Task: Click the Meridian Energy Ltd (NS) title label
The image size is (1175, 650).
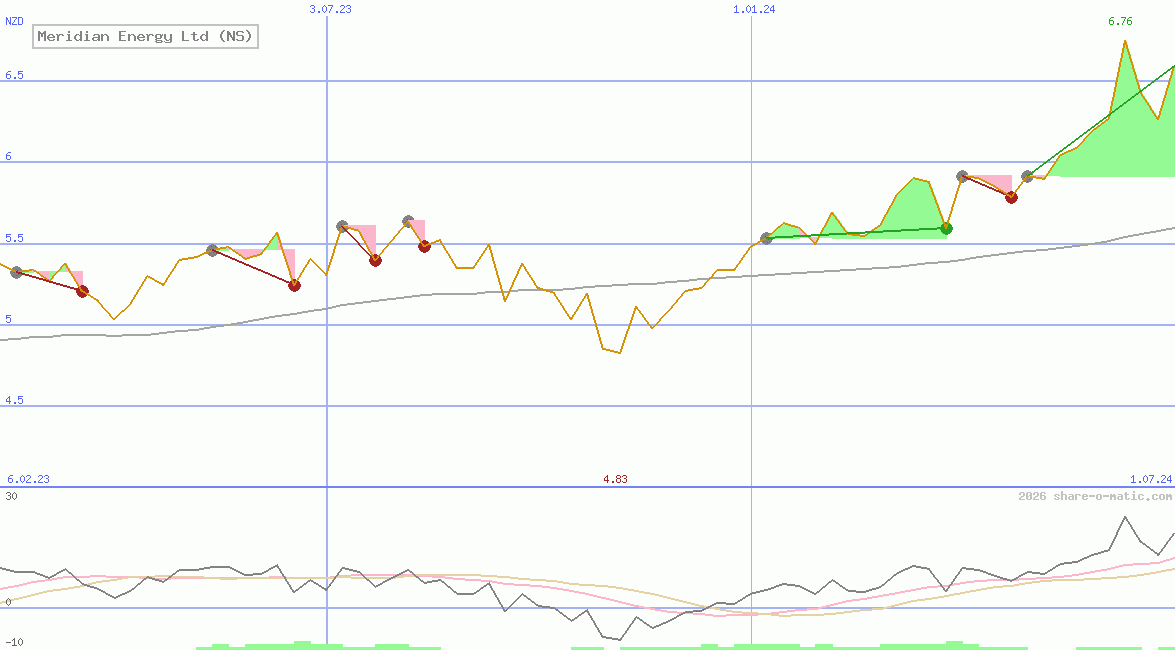Action: tap(146, 36)
